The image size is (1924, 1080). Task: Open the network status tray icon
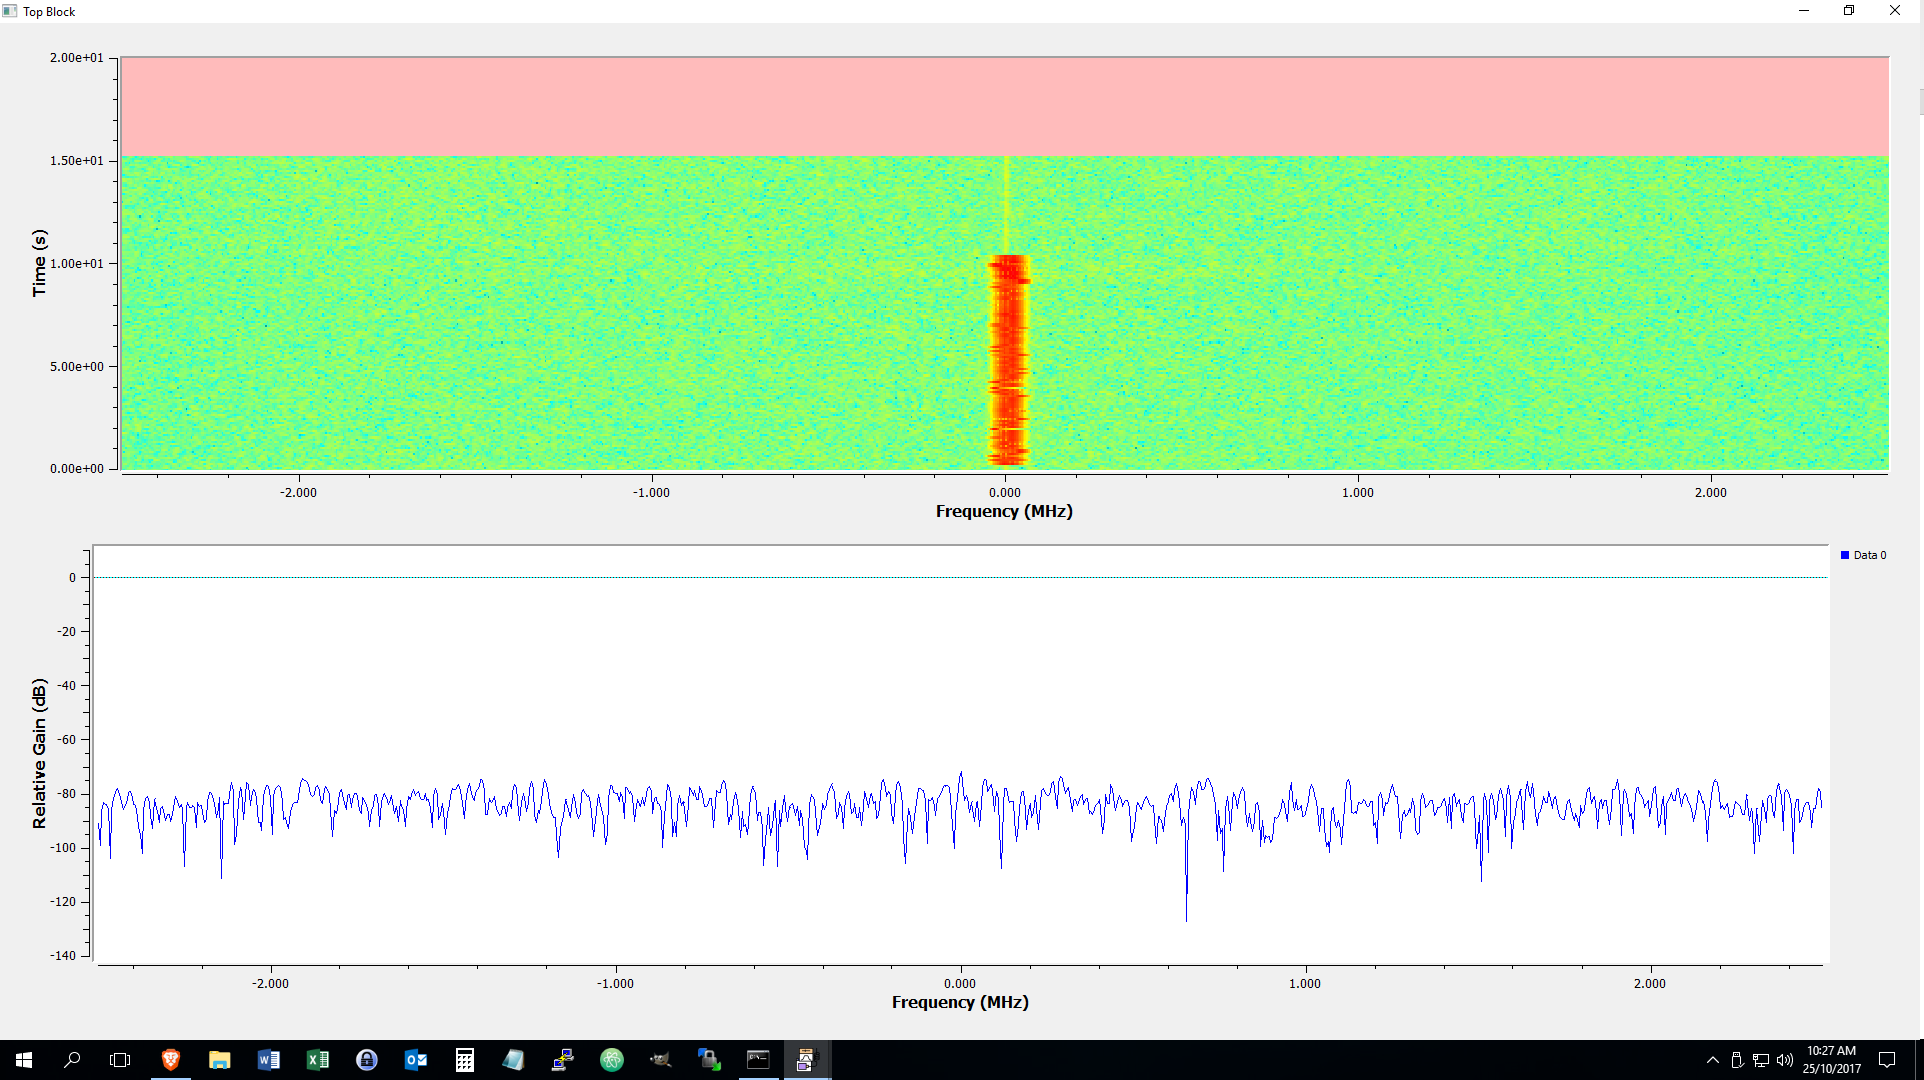(x=1761, y=1060)
